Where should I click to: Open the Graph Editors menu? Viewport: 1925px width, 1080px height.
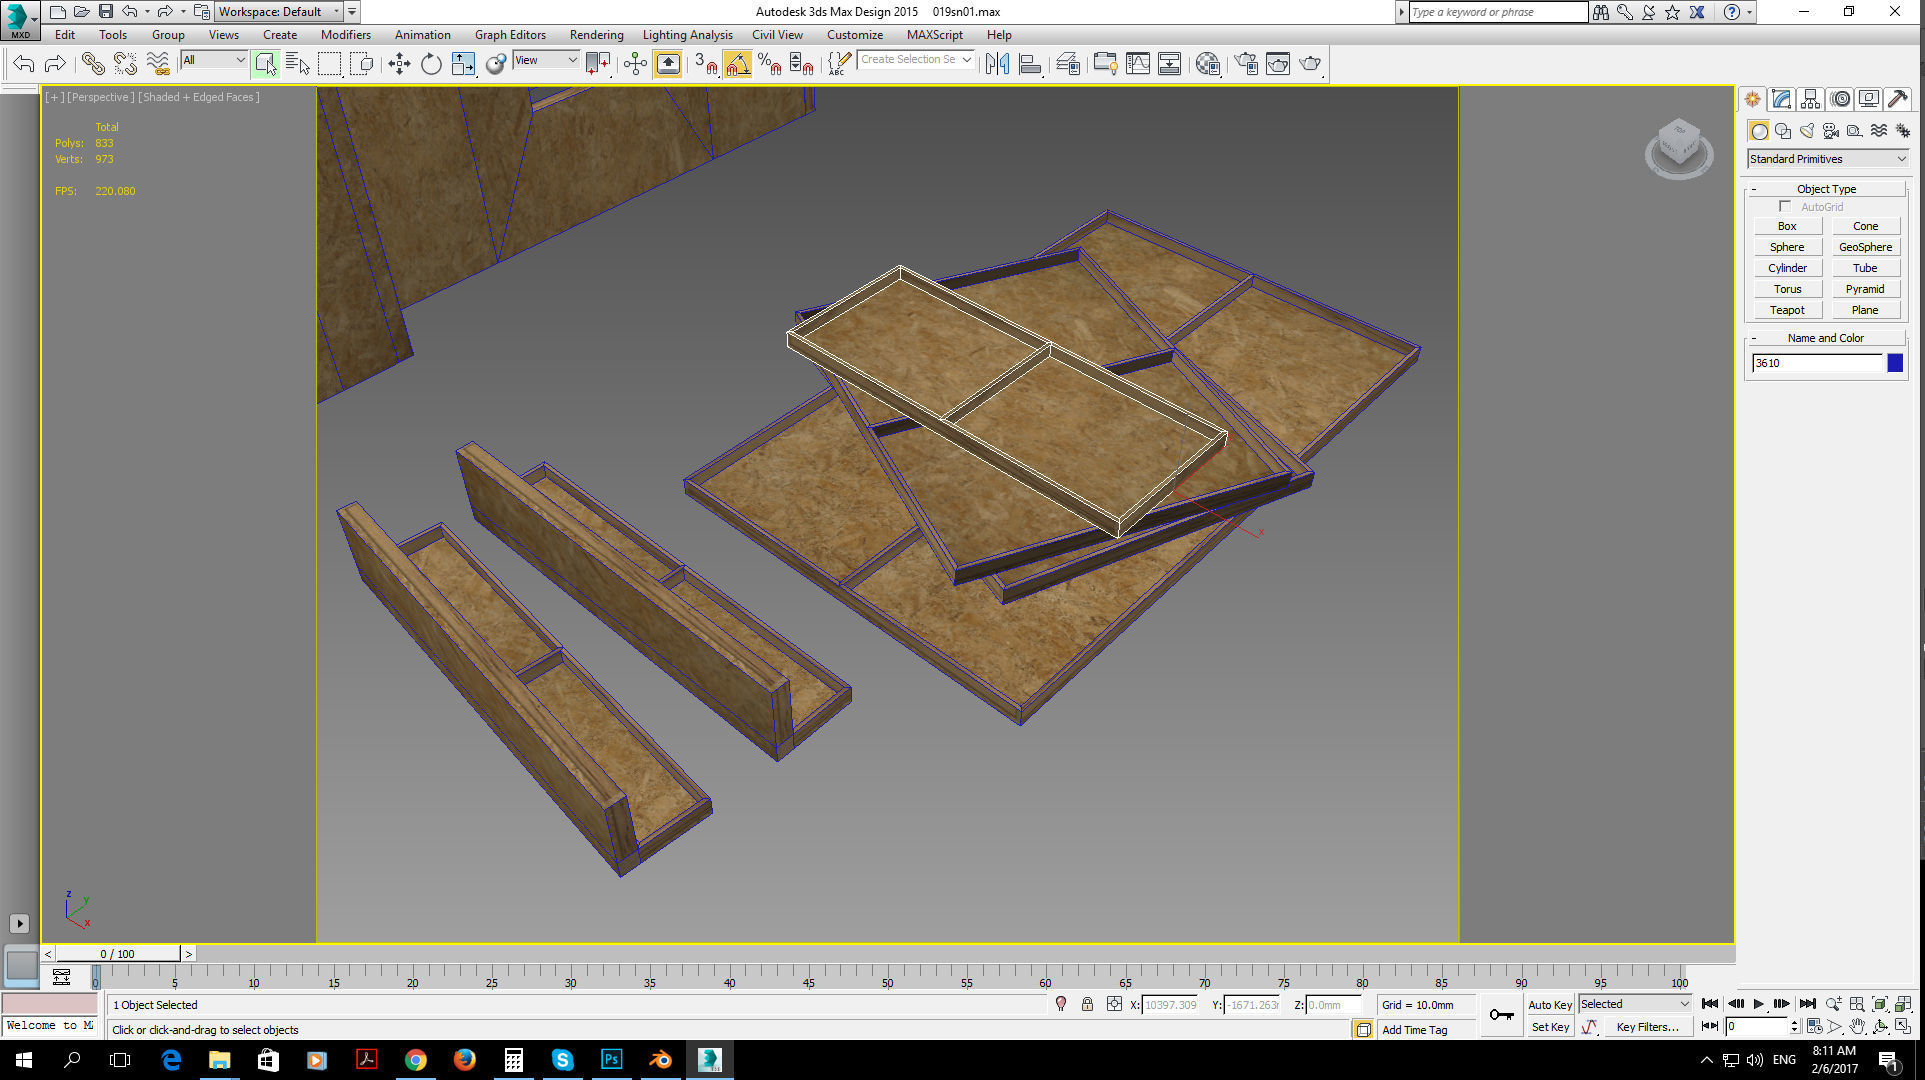point(510,35)
